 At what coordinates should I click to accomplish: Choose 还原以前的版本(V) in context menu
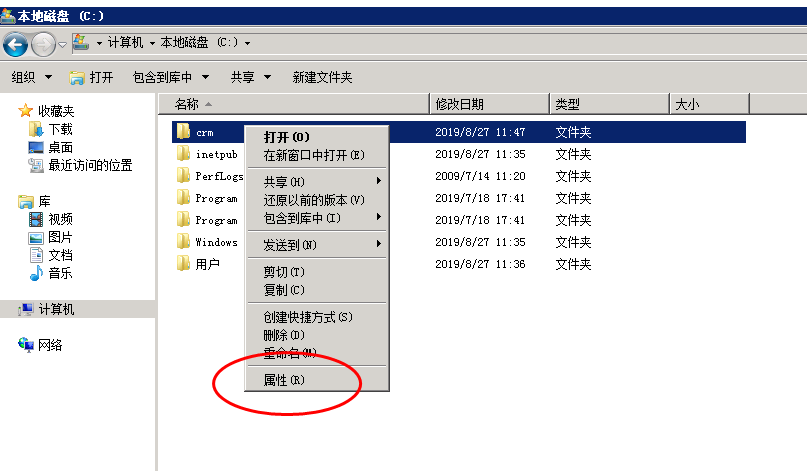(x=317, y=200)
